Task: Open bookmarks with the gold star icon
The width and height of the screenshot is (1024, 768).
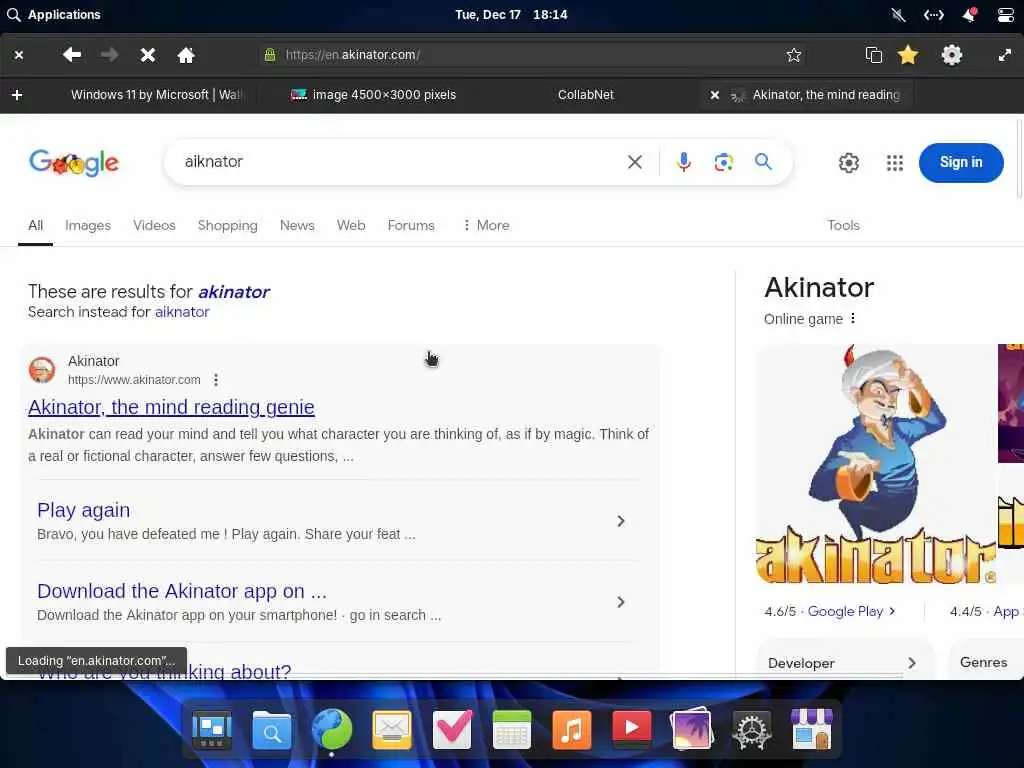Action: tap(908, 55)
